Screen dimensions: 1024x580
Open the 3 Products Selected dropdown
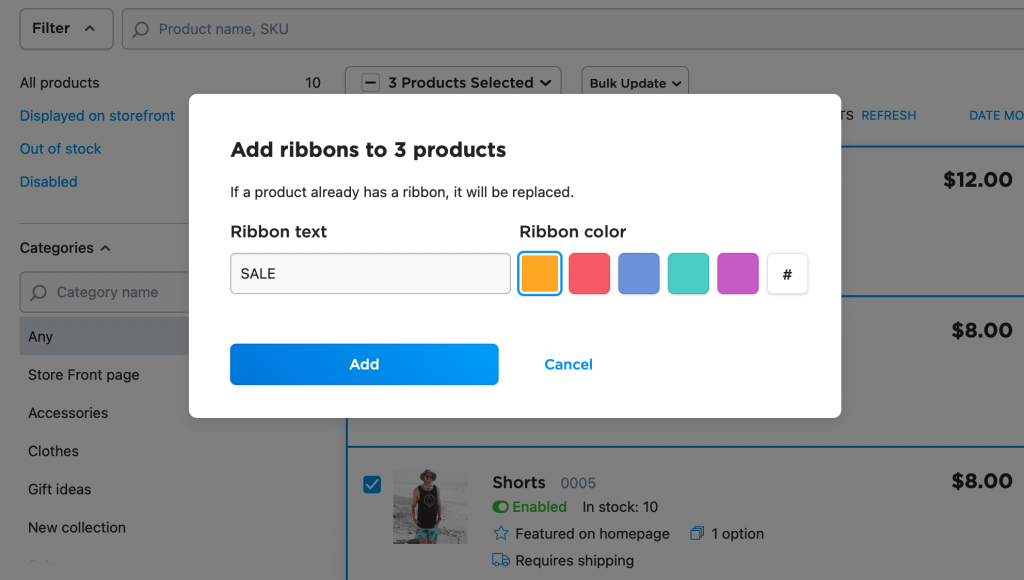pos(453,83)
